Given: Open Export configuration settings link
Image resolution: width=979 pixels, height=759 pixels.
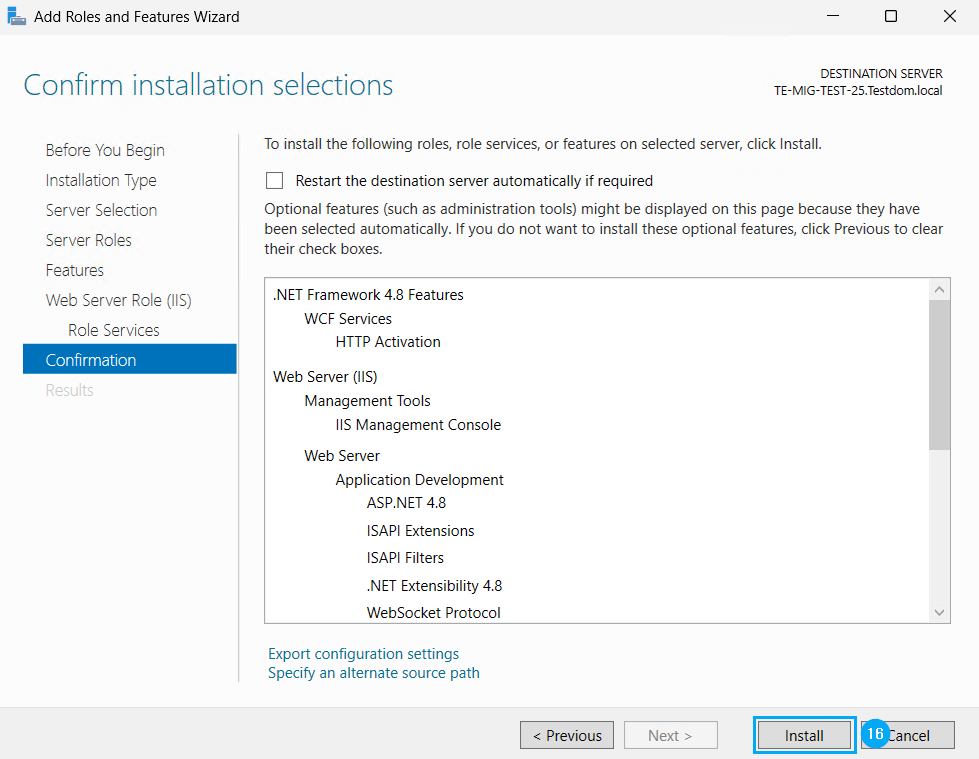Looking at the screenshot, I should [x=363, y=654].
